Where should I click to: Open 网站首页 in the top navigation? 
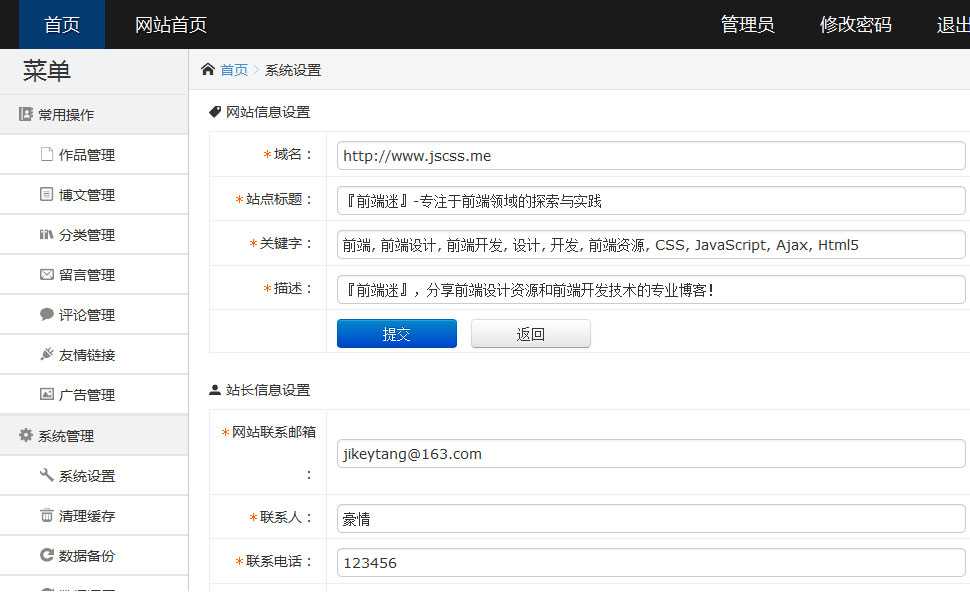171,25
